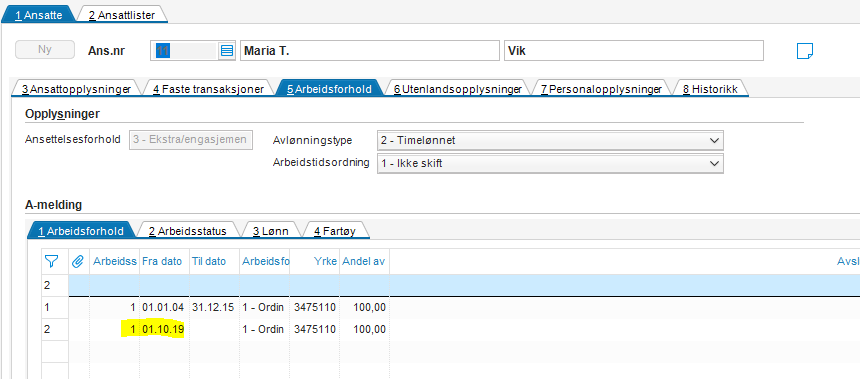The image size is (860, 379).
Task: Click the Ny button
Action: 44,49
